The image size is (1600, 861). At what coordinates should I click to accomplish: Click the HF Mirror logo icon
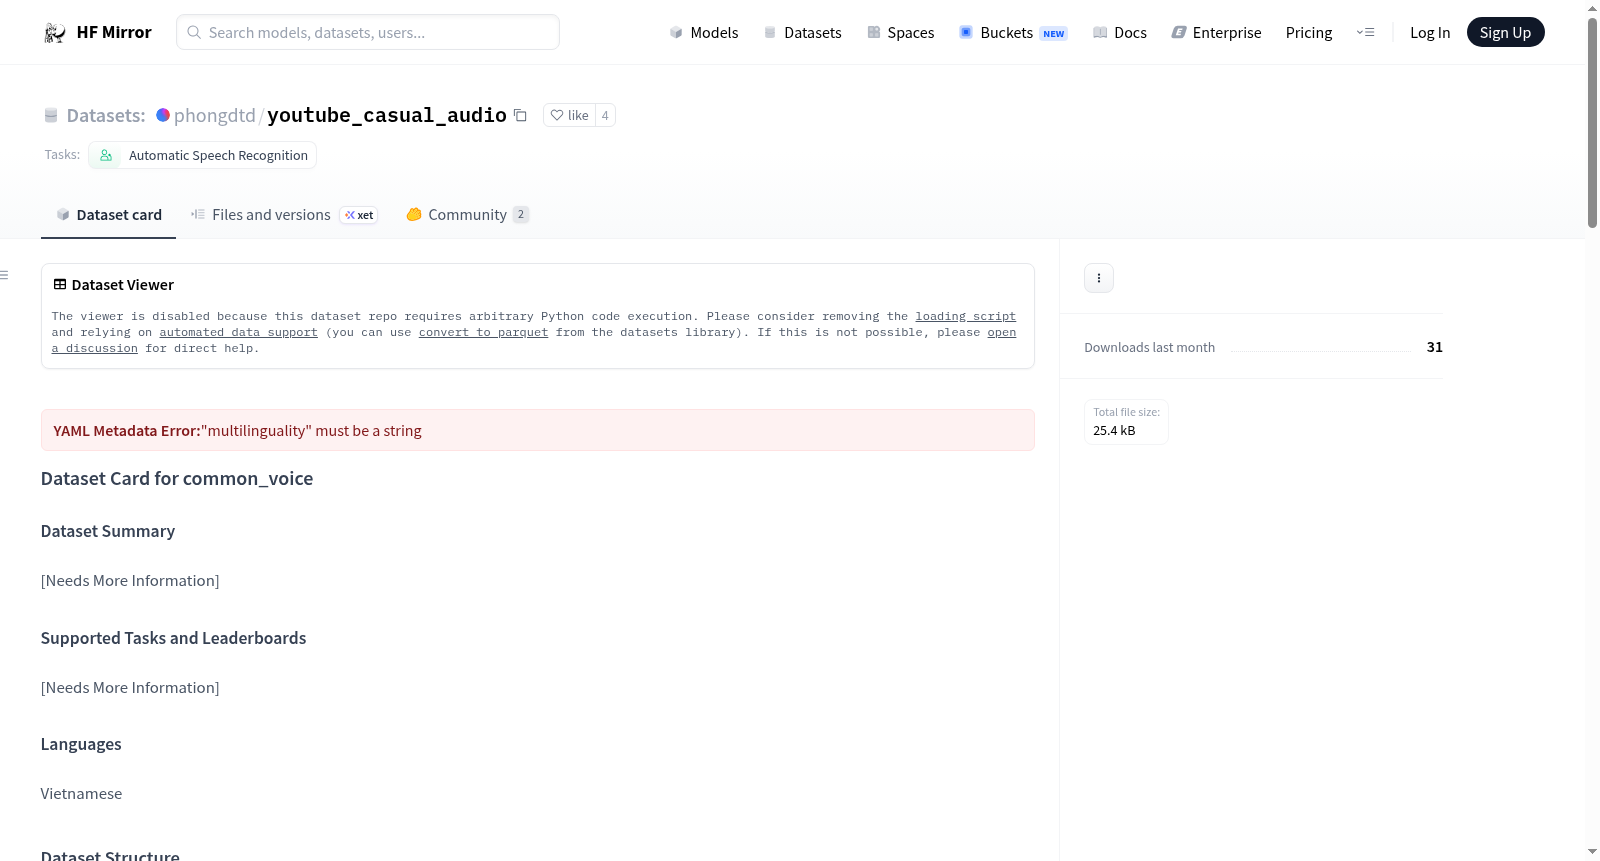tap(55, 33)
